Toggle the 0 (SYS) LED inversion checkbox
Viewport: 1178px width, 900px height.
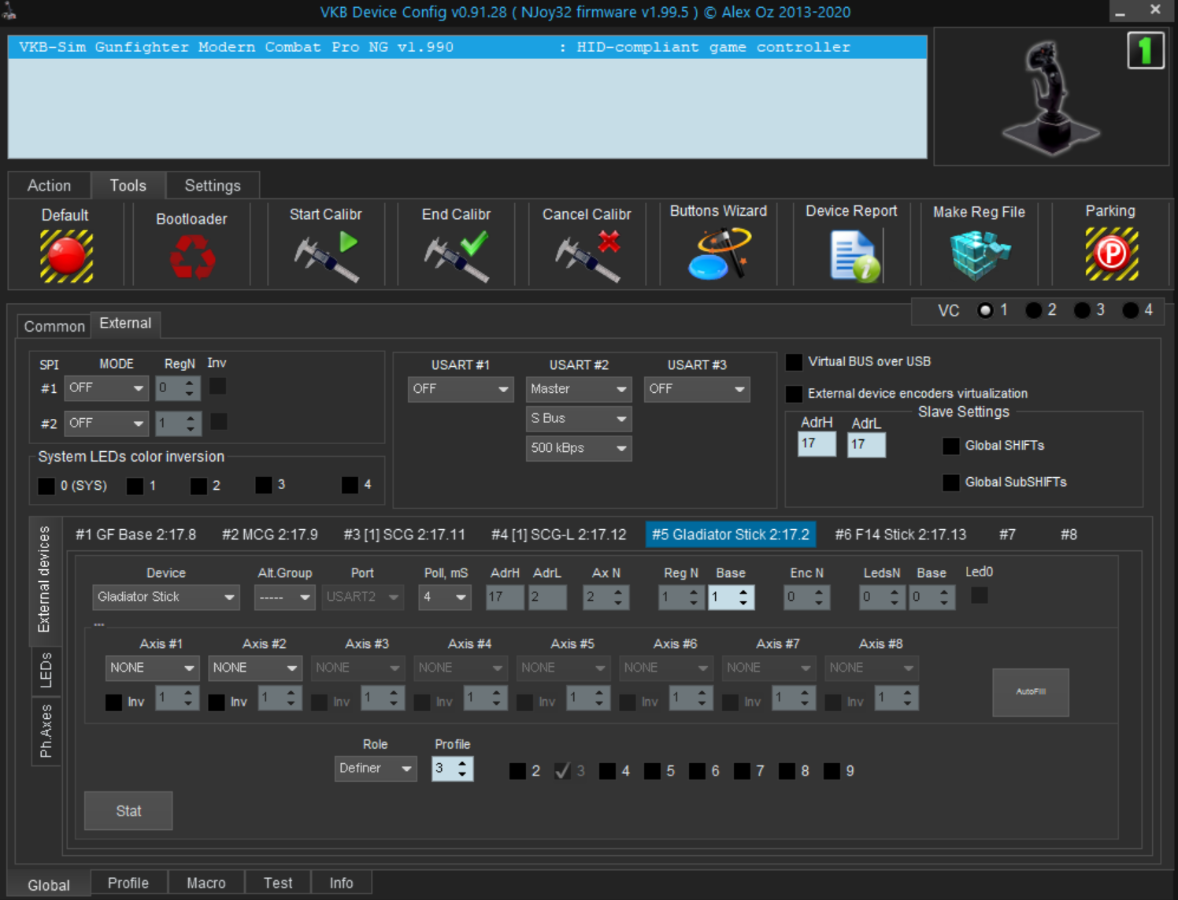[x=47, y=486]
